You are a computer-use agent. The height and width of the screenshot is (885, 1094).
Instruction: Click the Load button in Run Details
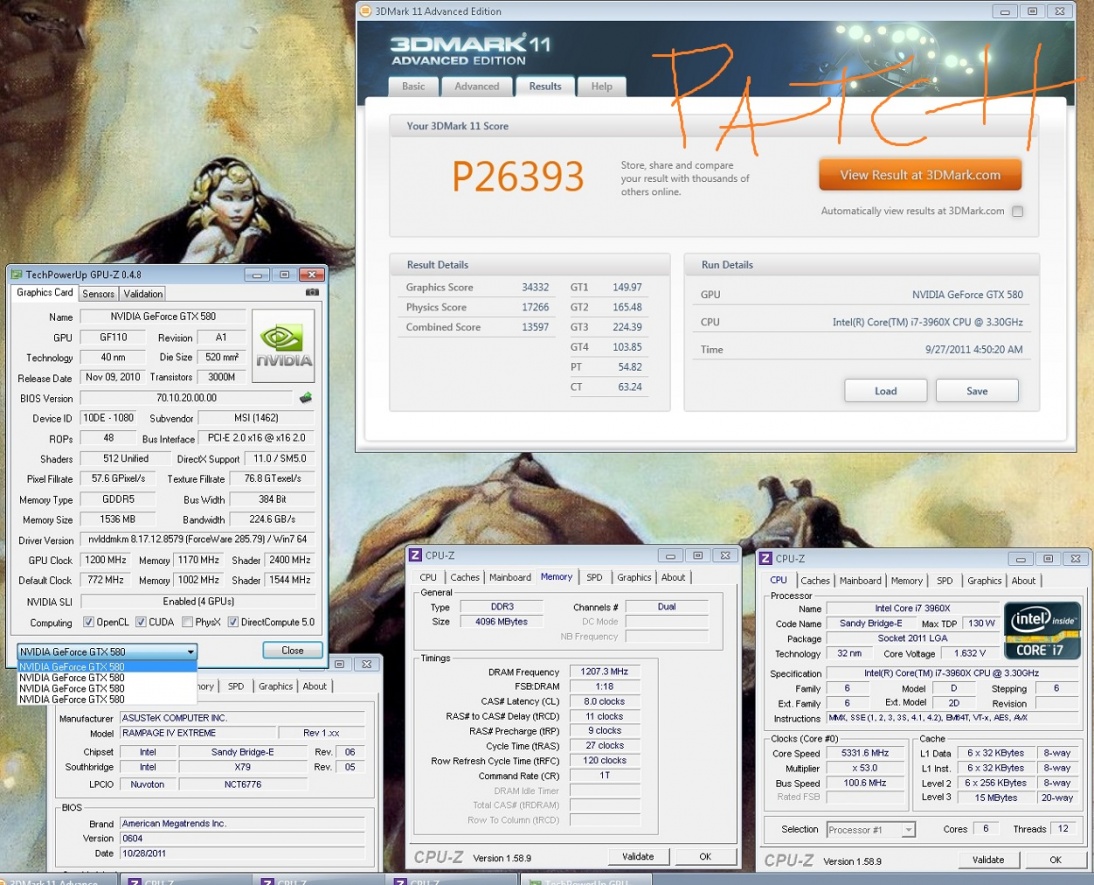tap(885, 391)
